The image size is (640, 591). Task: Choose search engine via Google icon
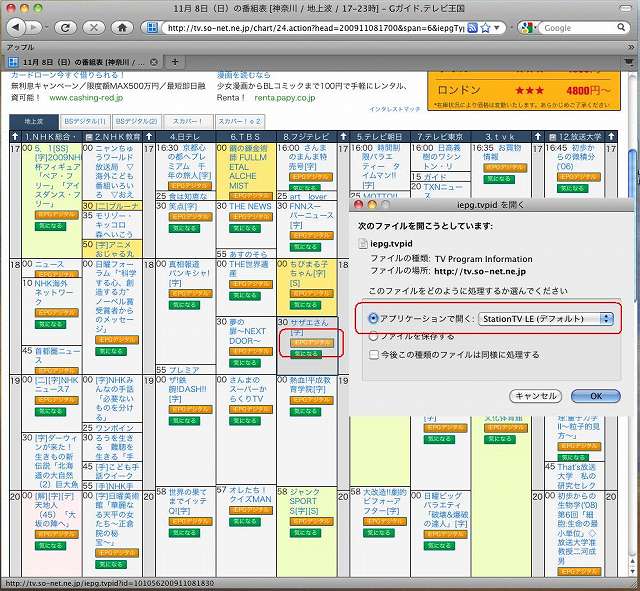pos(528,28)
